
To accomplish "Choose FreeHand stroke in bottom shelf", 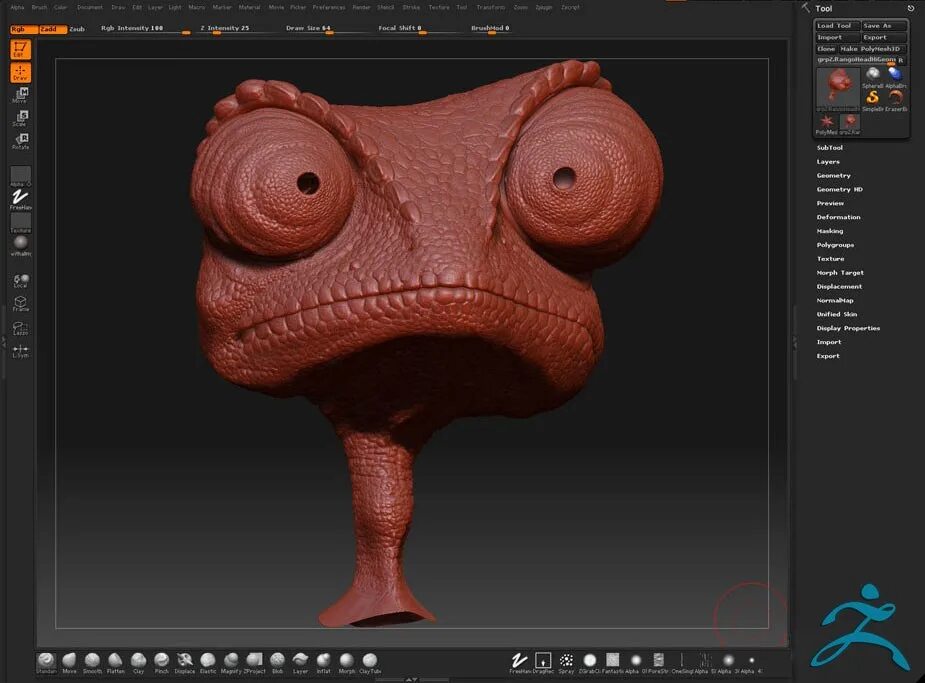I will click(519, 661).
